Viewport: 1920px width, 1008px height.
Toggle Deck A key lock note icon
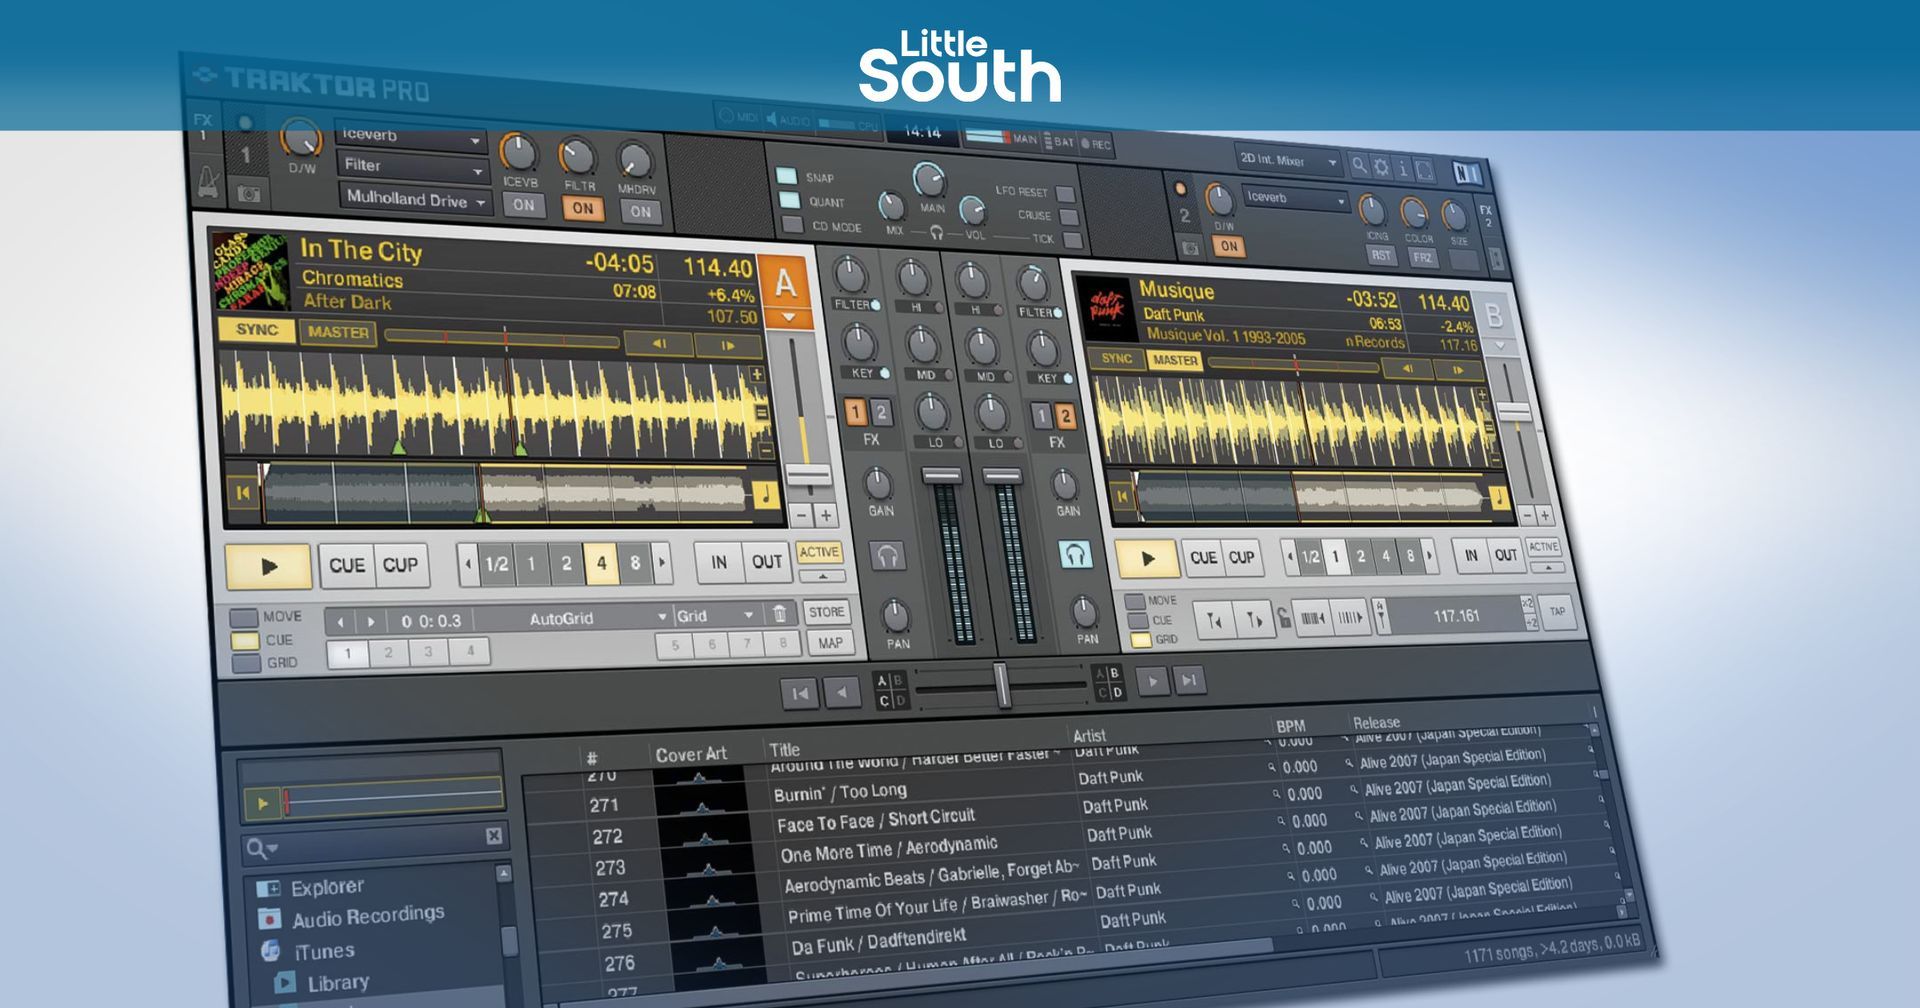click(x=765, y=494)
